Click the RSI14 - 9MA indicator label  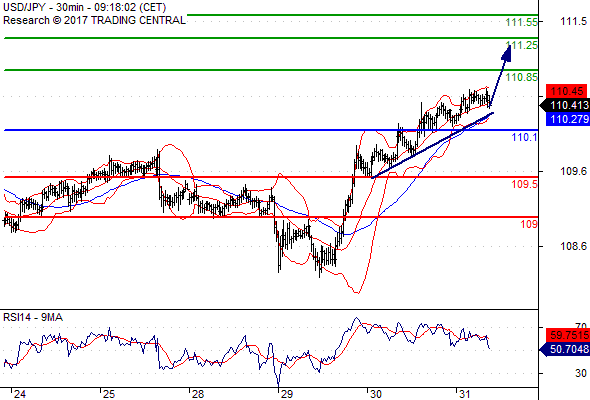pos(33,318)
